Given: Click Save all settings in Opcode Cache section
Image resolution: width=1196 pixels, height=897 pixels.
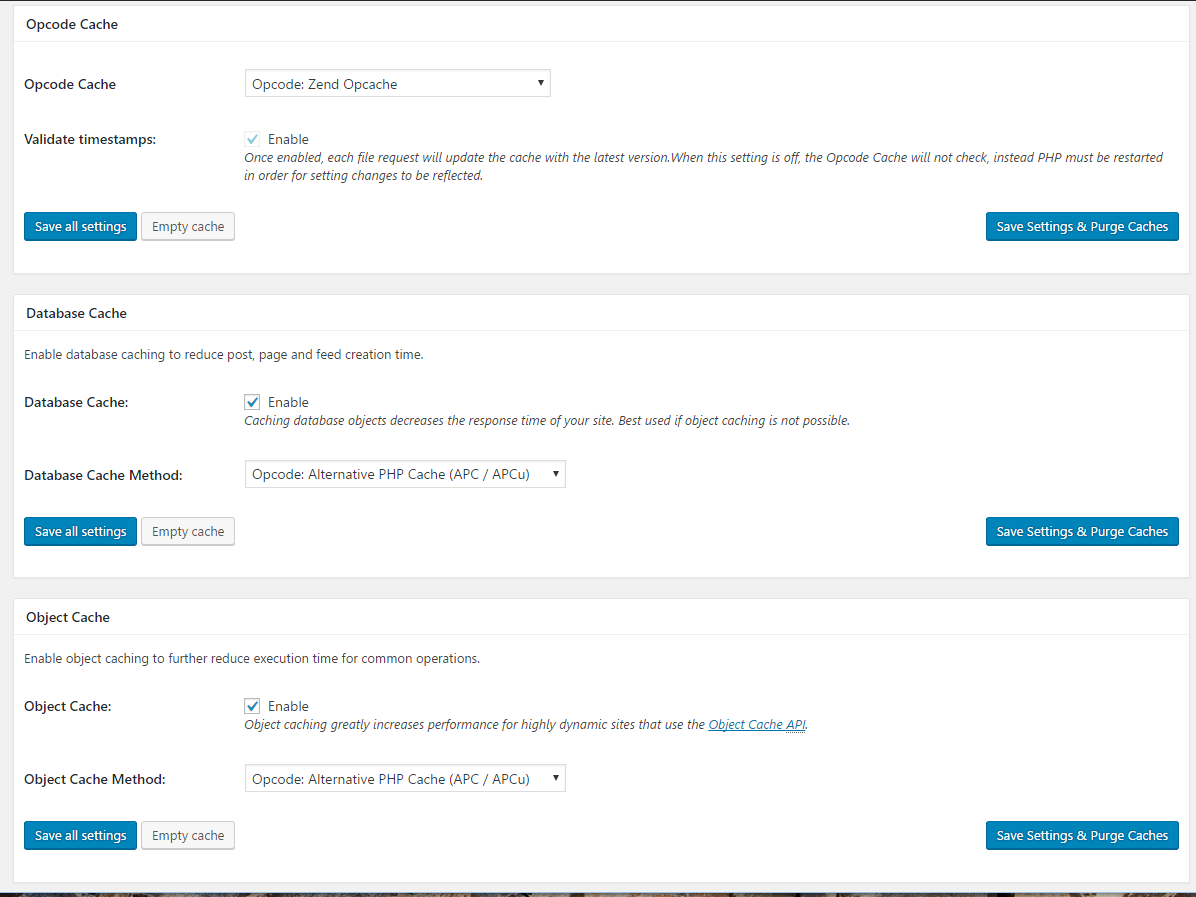Looking at the screenshot, I should [x=80, y=227].
